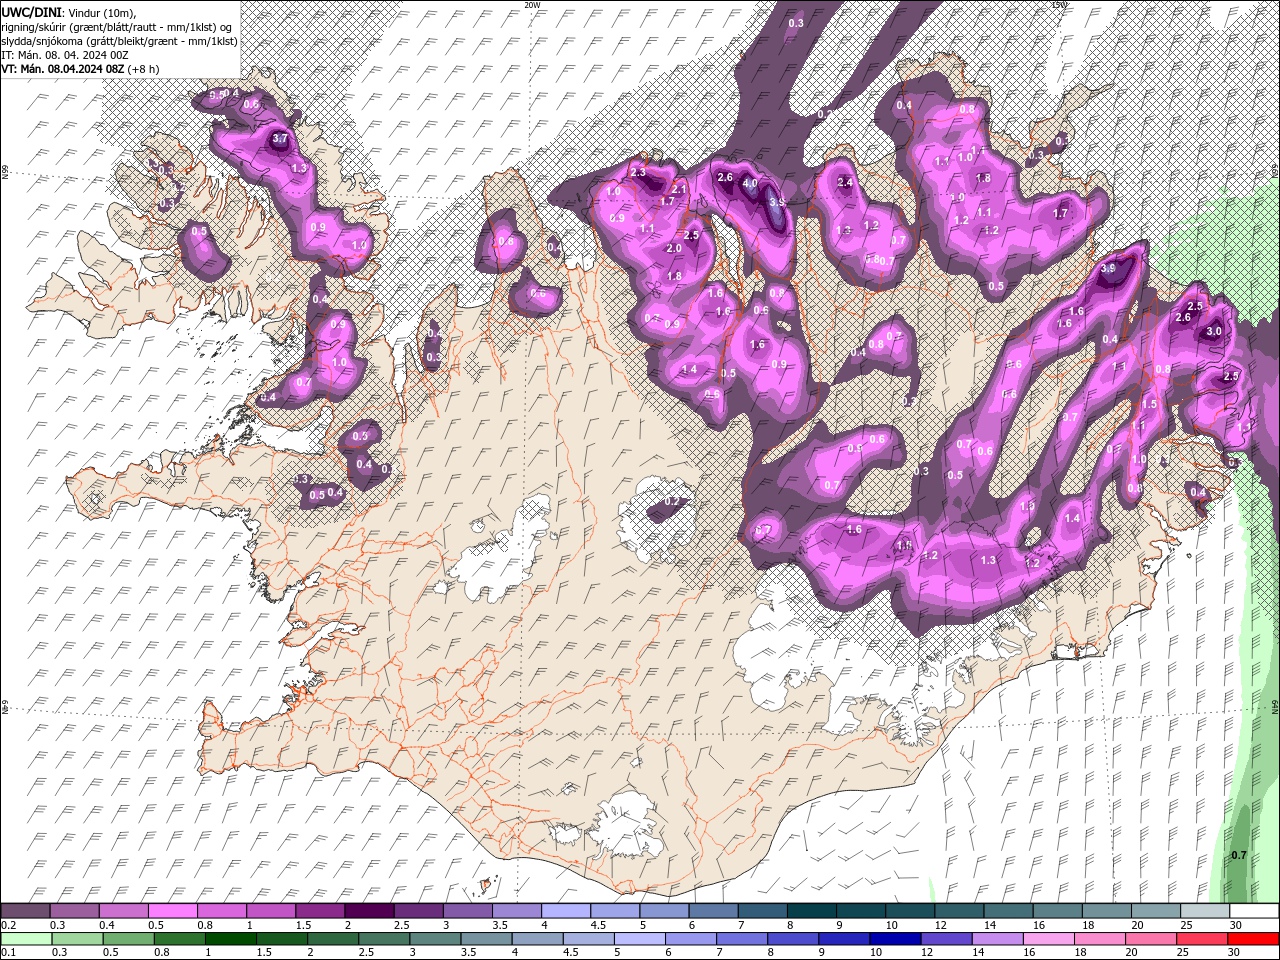Click the 3.7 snowfall value in the Westfjords
1280x960 pixels.
tap(280, 139)
